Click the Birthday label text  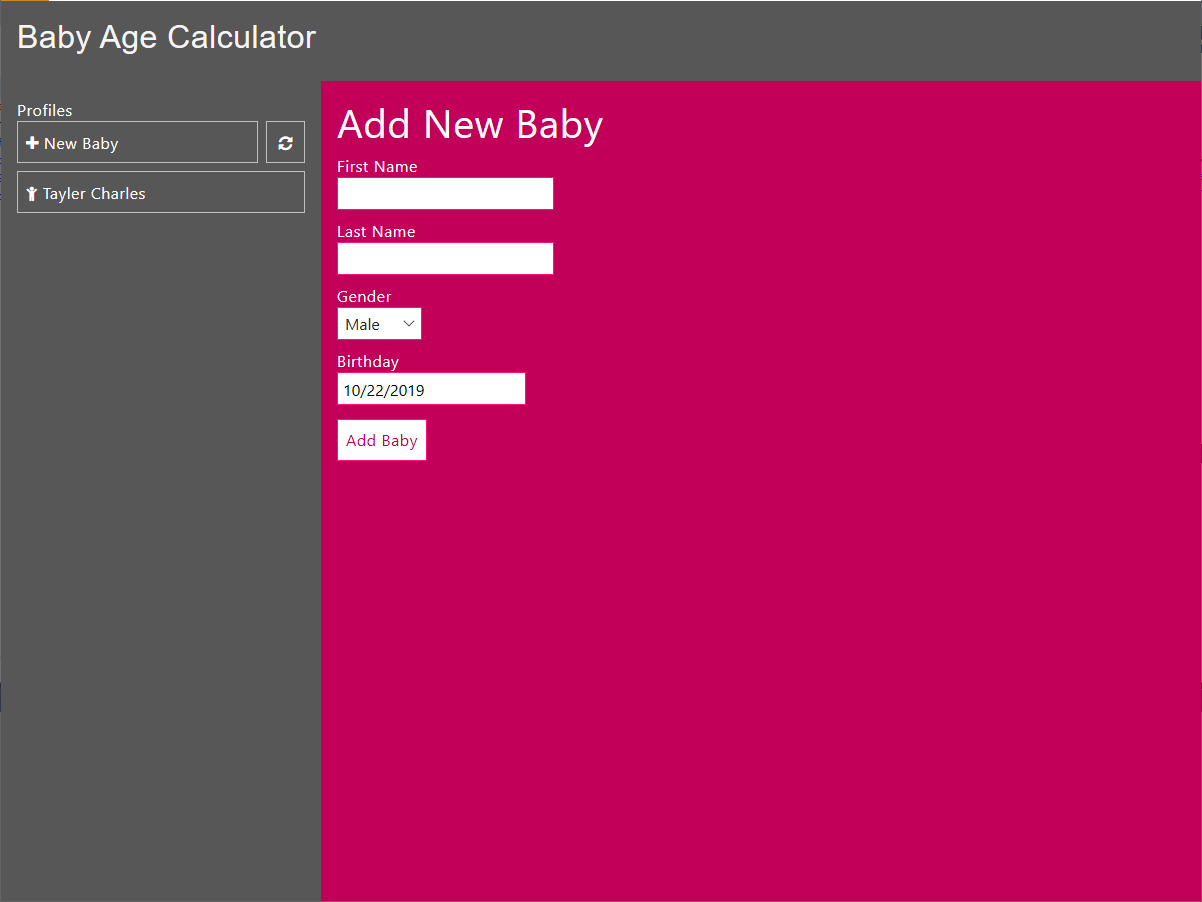click(x=368, y=362)
